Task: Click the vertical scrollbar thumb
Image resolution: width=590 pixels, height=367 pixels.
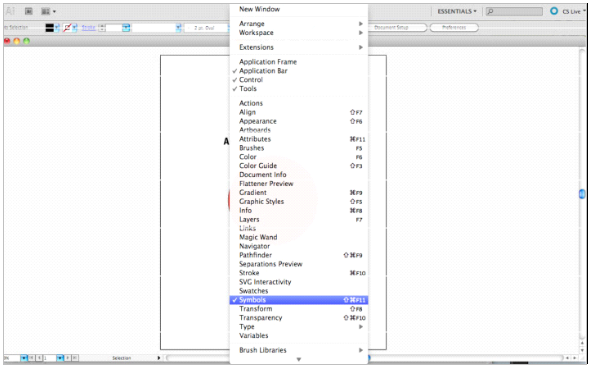Action: tap(582, 194)
